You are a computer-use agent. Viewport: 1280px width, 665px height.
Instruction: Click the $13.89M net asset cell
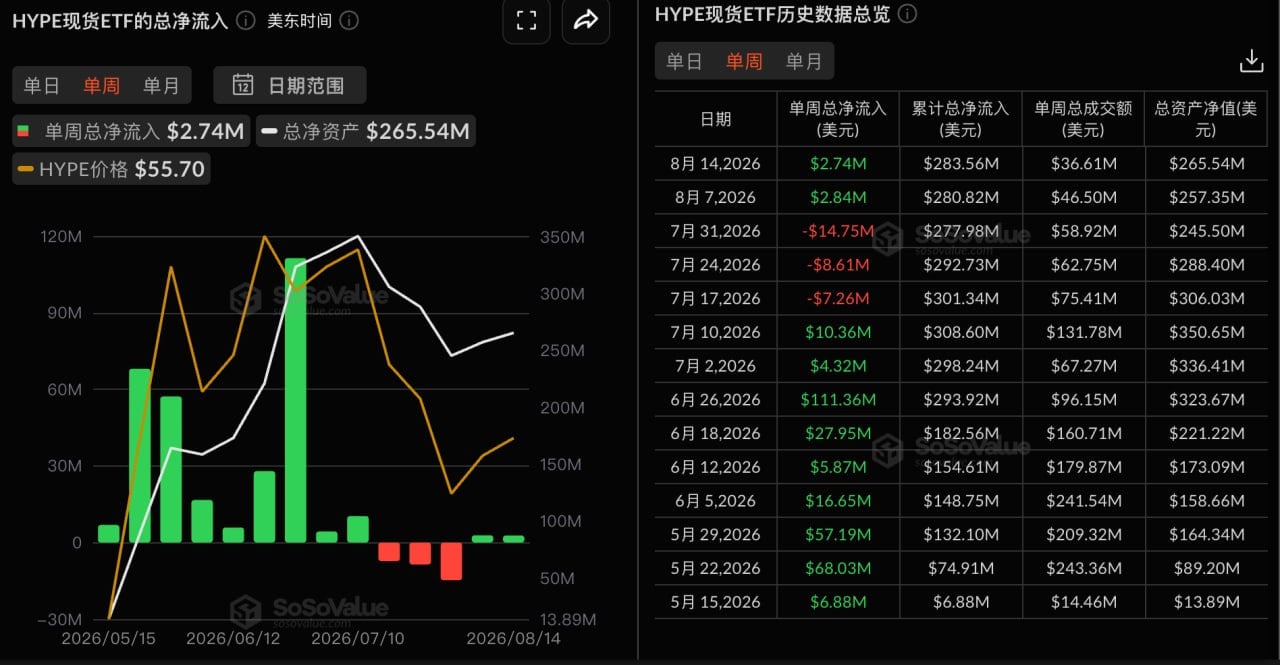pos(1205,602)
